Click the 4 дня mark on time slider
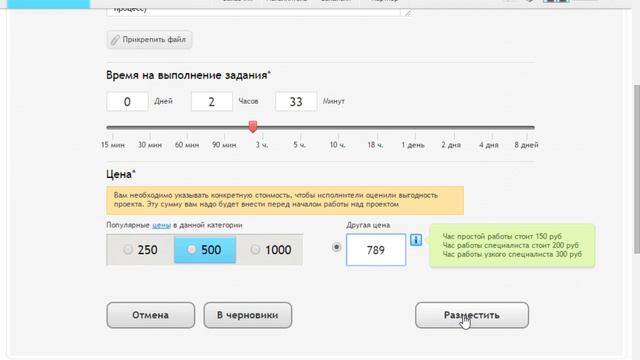 tap(489, 145)
